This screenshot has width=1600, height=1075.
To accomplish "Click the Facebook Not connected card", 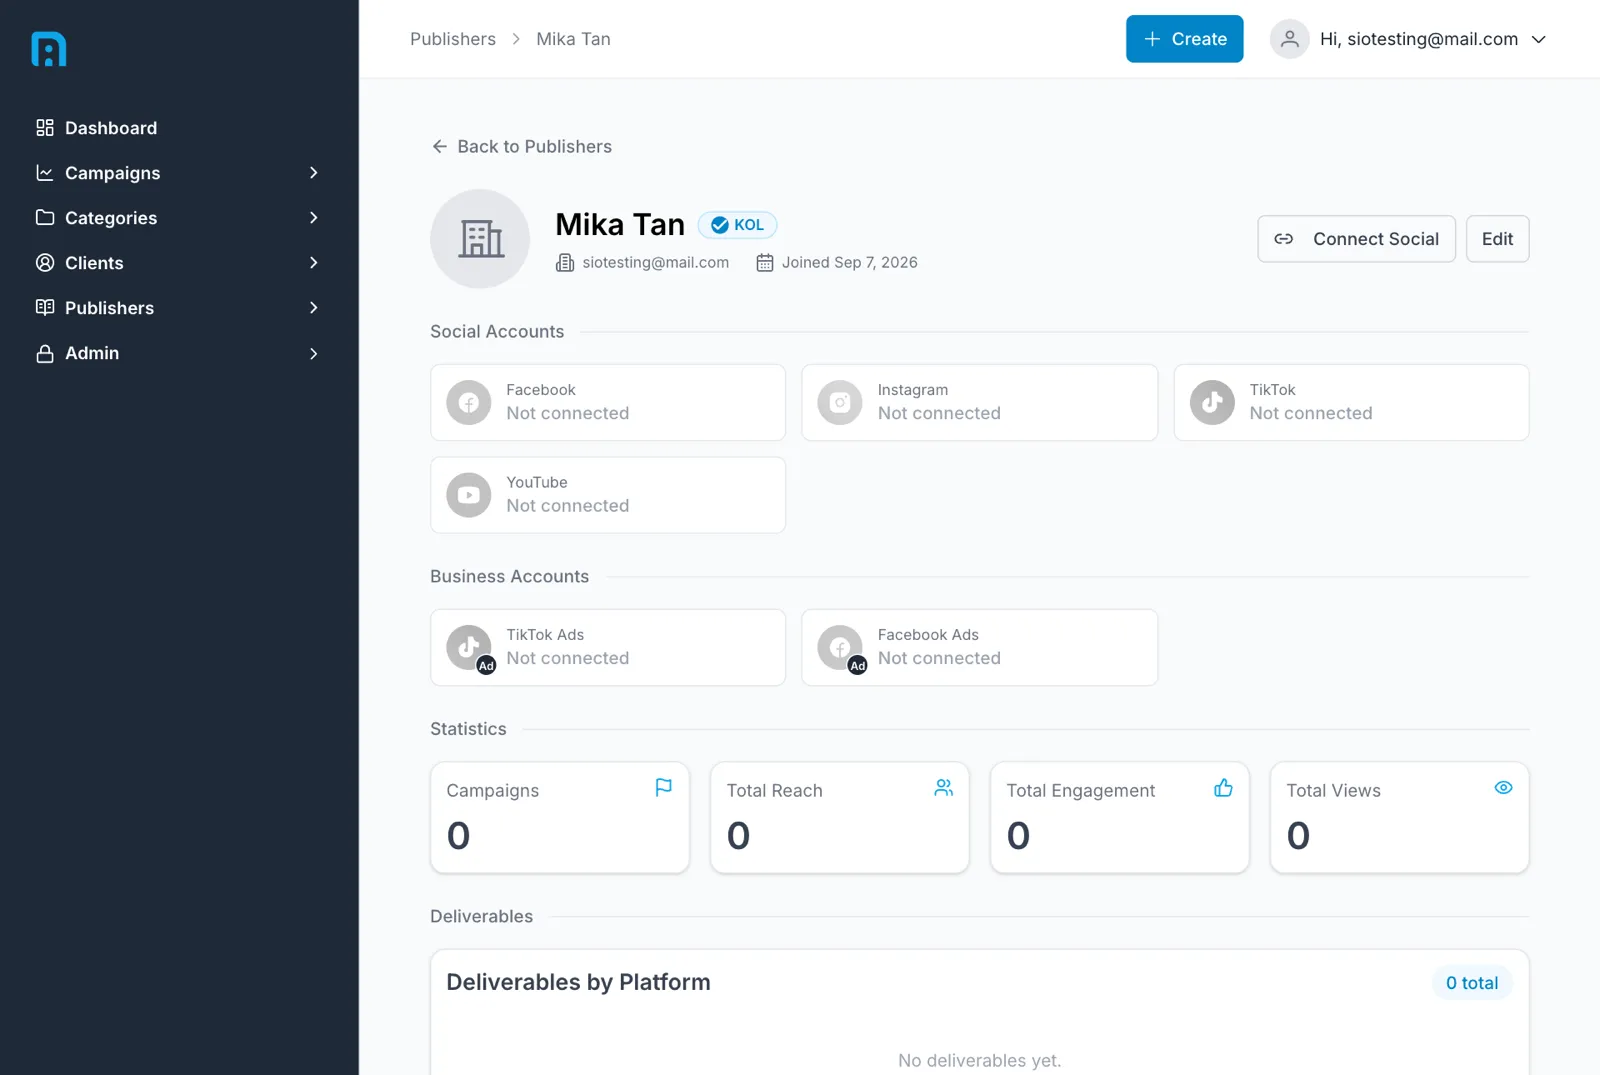I will 608,403.
